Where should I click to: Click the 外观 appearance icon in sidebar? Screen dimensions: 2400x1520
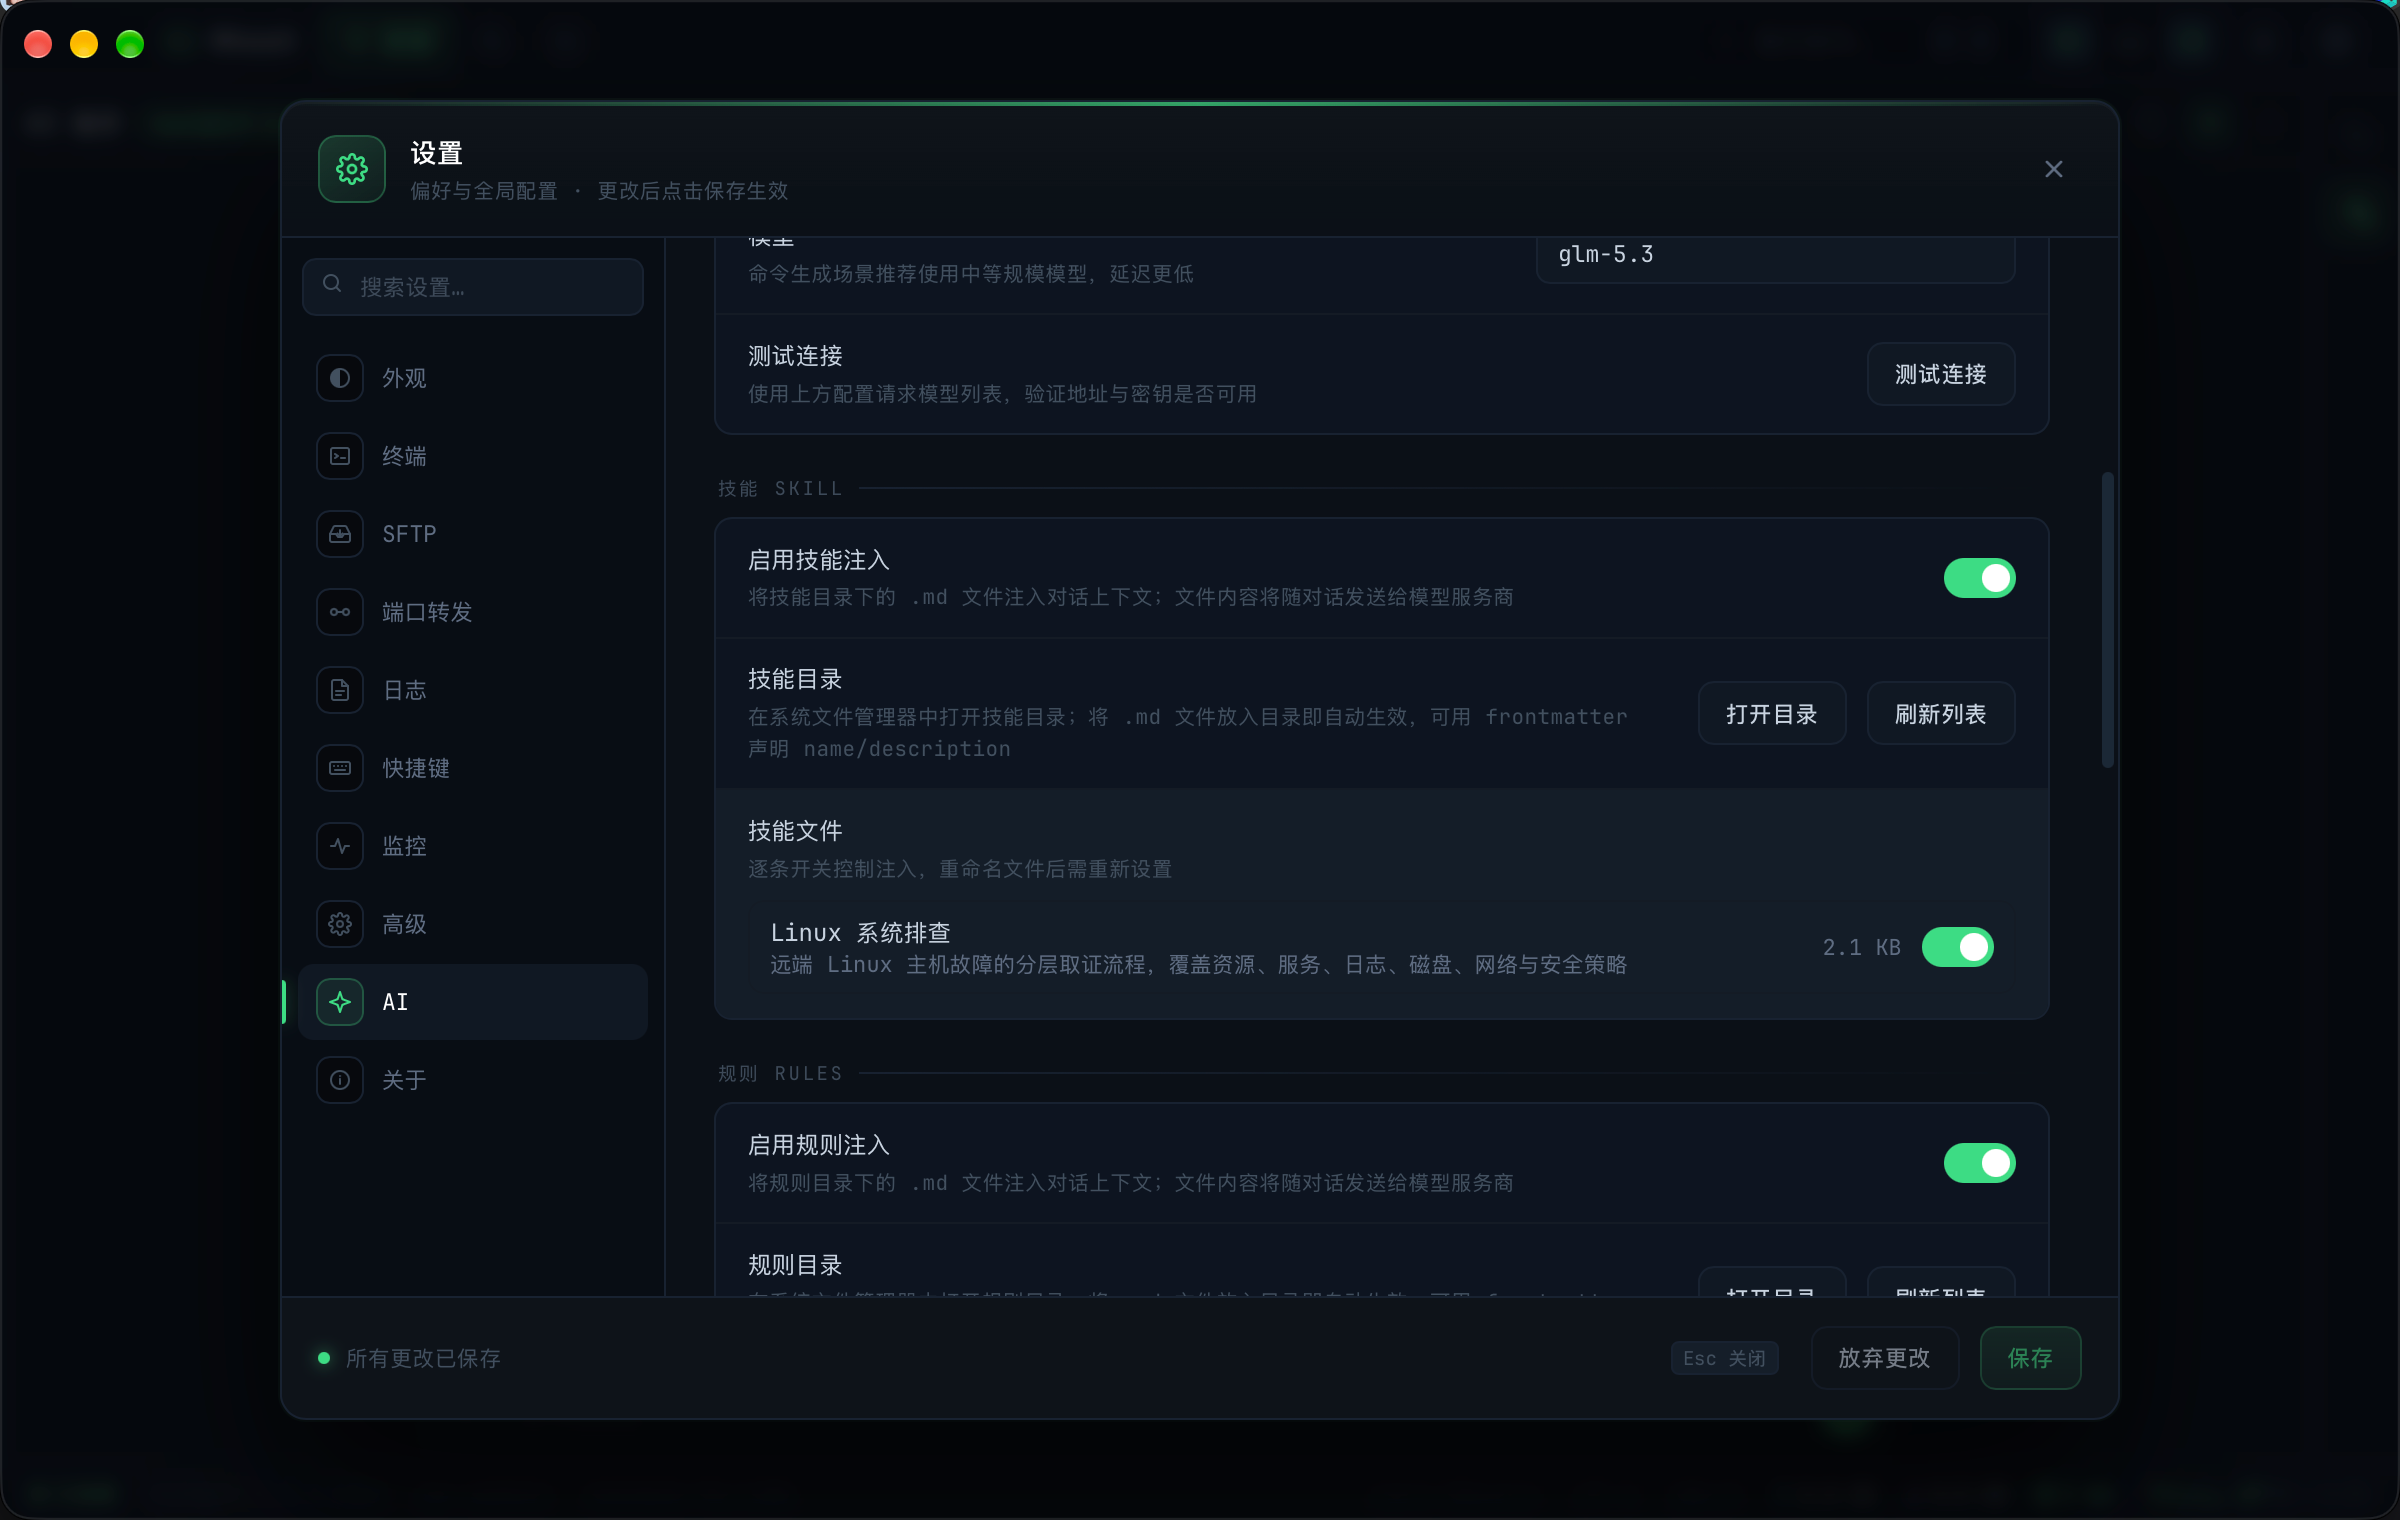coord(340,378)
